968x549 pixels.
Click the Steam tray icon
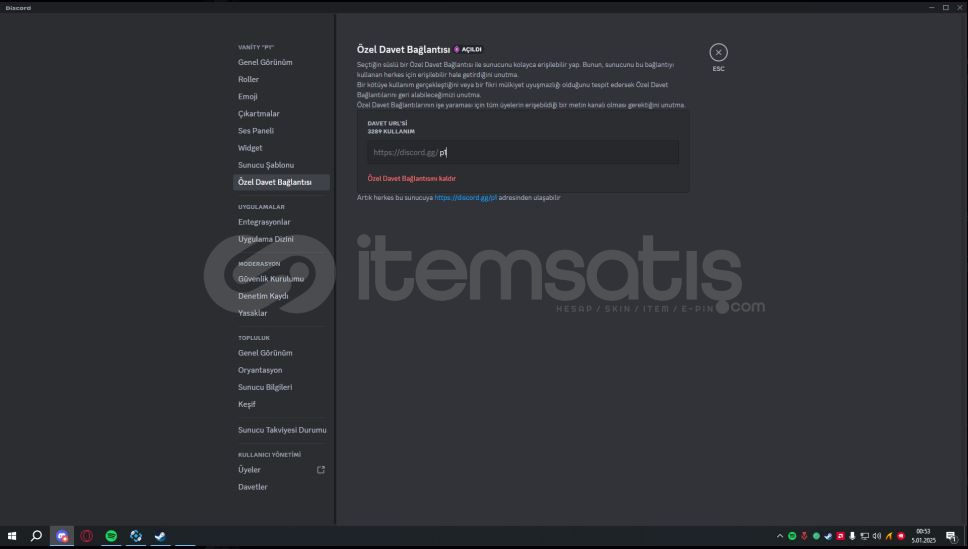[828, 536]
